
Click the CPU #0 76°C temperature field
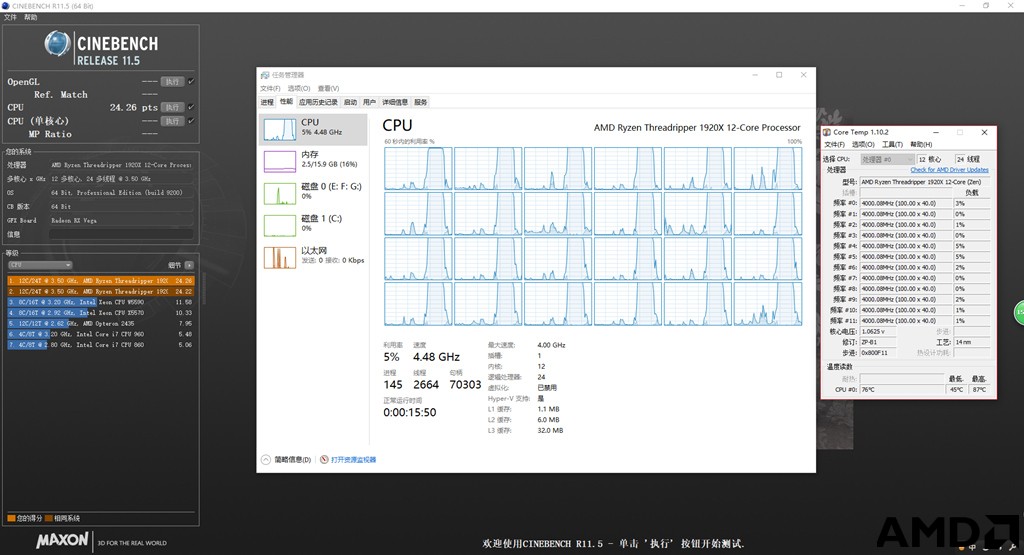[902, 390]
